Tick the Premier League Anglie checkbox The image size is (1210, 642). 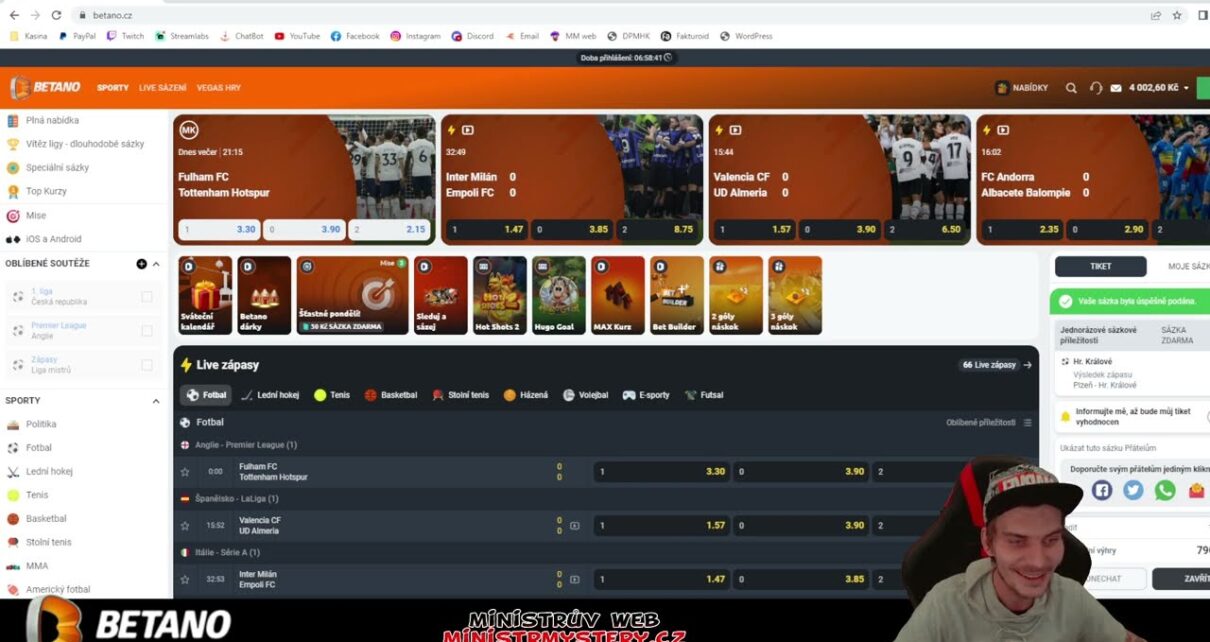(147, 330)
